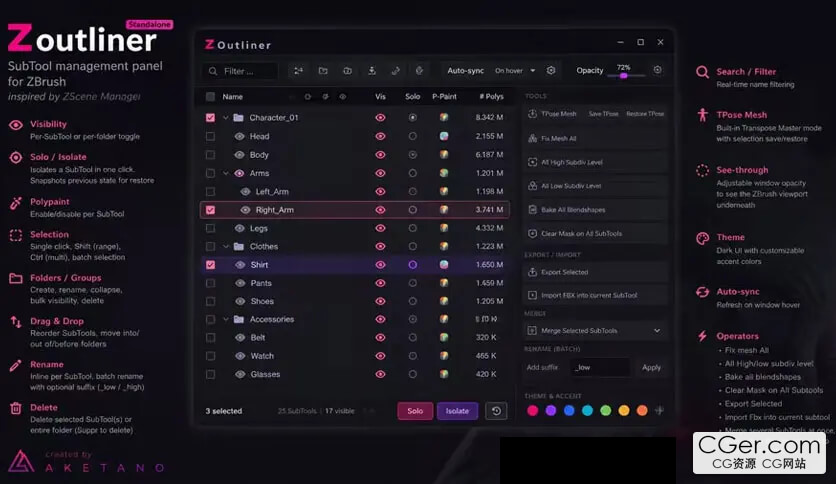Toggle Watch visibility eye in Vis column
Image resolution: width=836 pixels, height=484 pixels.
(x=380, y=356)
